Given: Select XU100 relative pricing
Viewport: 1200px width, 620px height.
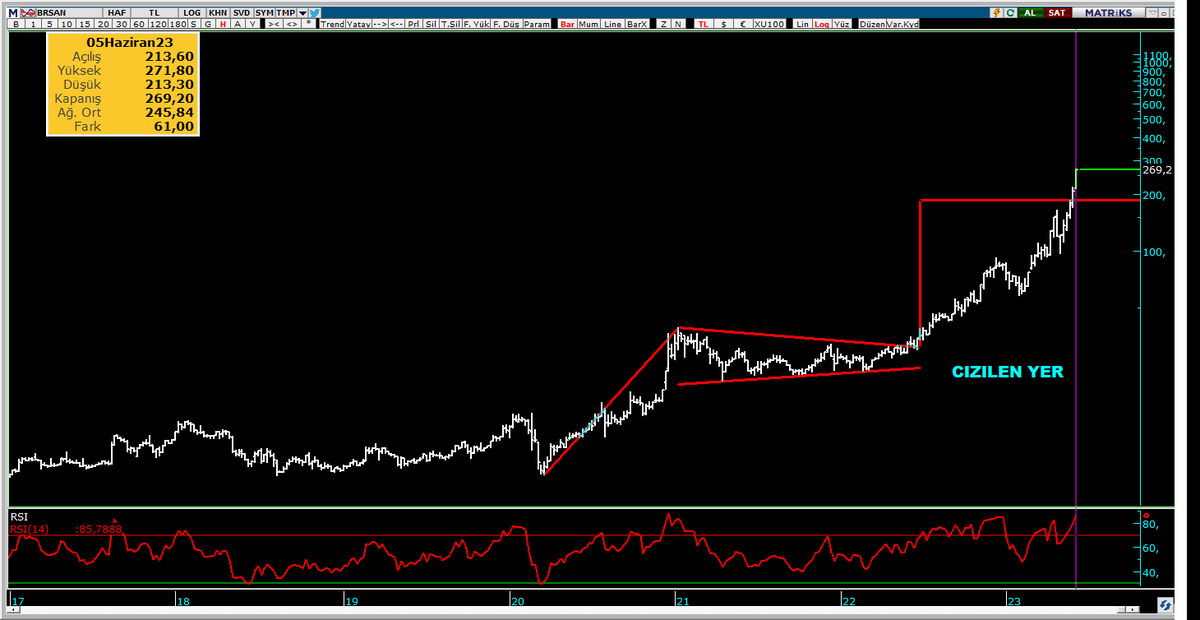Looking at the screenshot, I should (769, 24).
